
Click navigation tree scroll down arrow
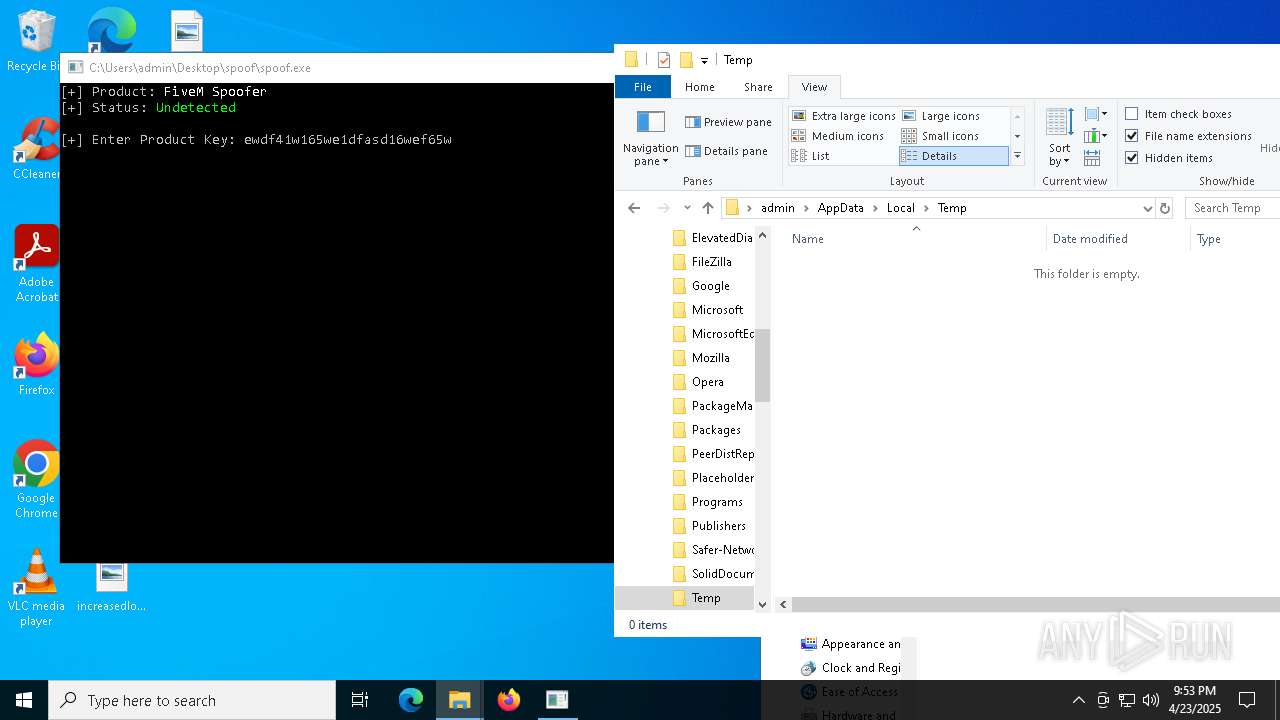[763, 604]
